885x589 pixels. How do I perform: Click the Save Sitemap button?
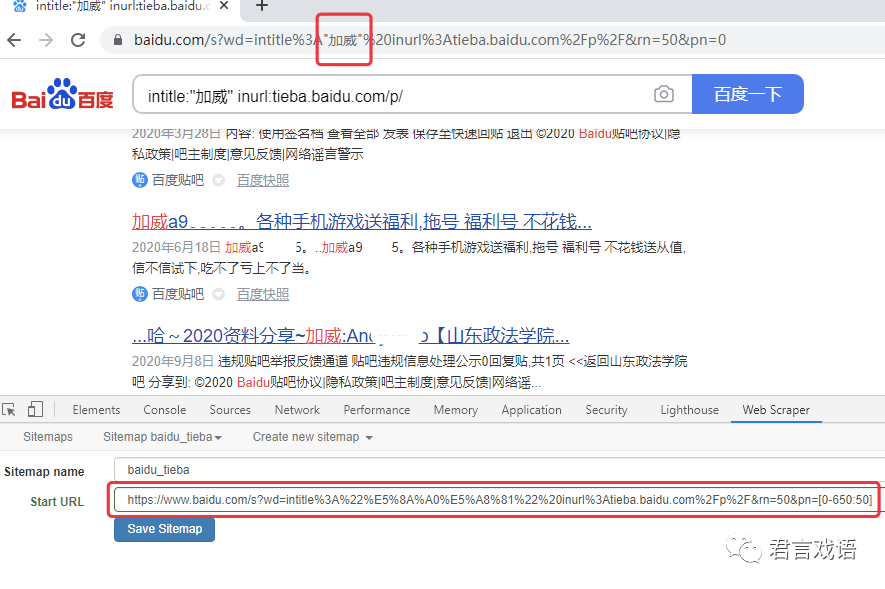164,529
